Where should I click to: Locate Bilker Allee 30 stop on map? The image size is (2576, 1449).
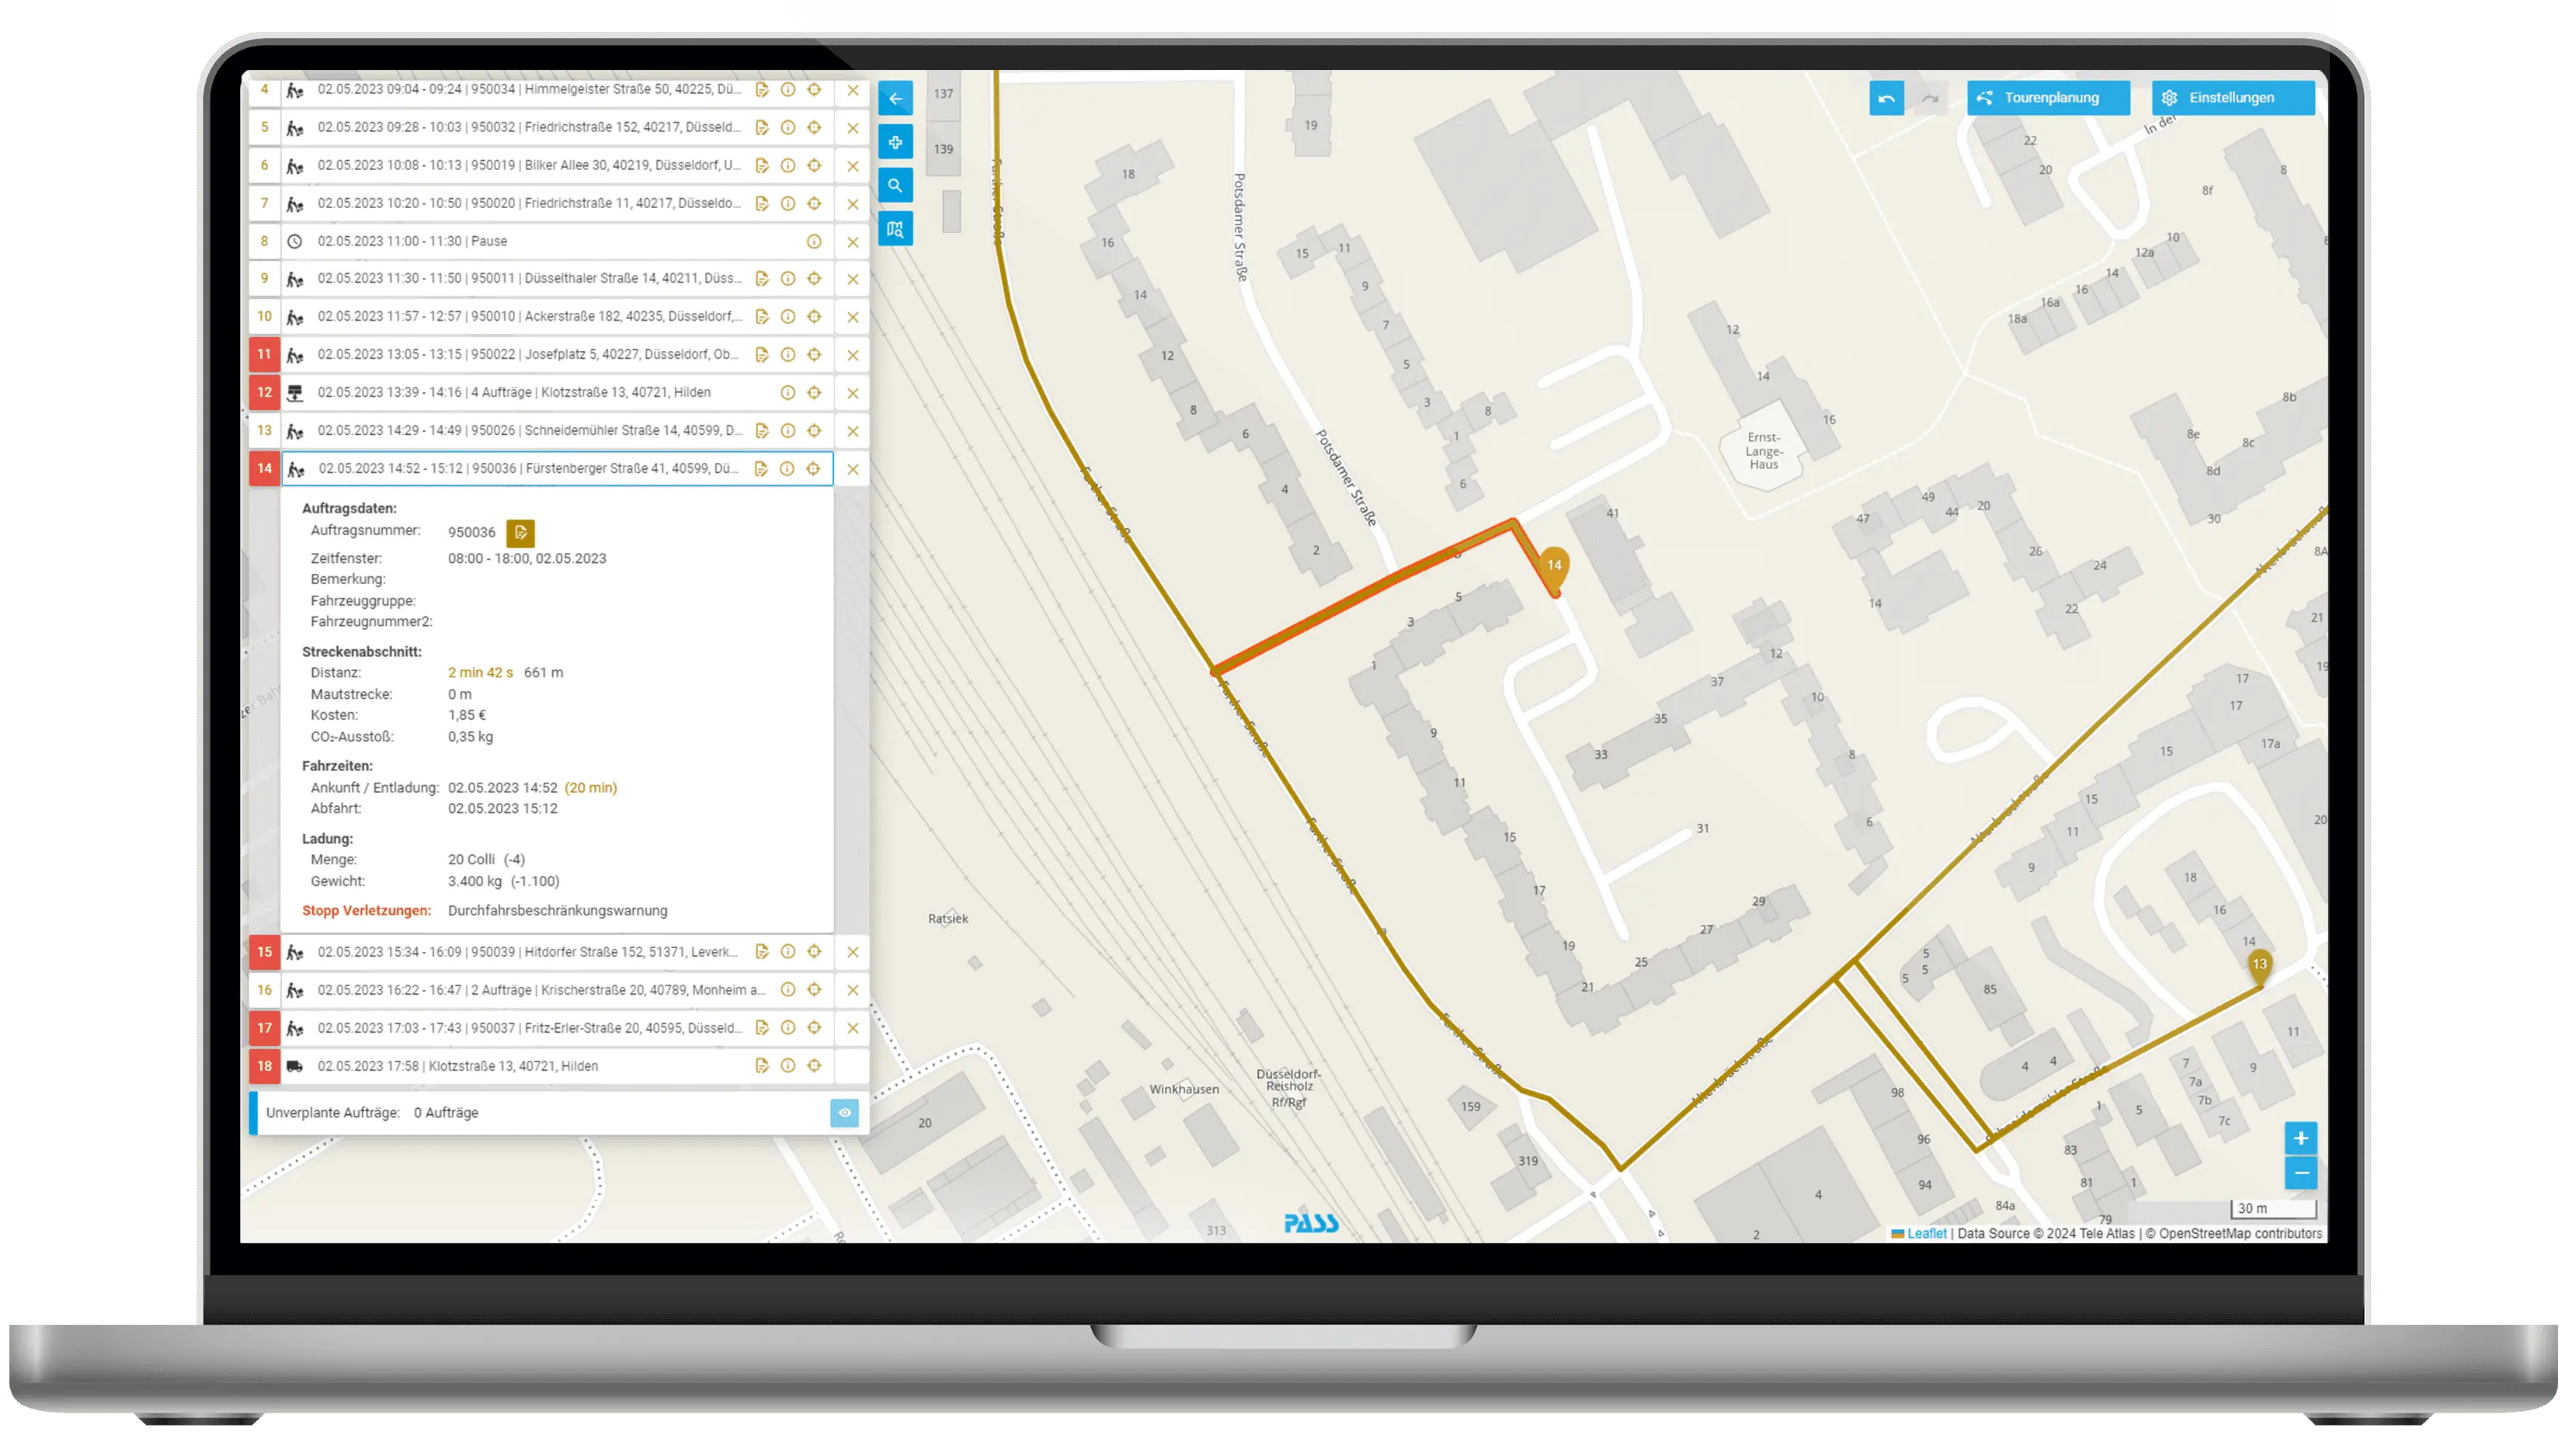(814, 166)
